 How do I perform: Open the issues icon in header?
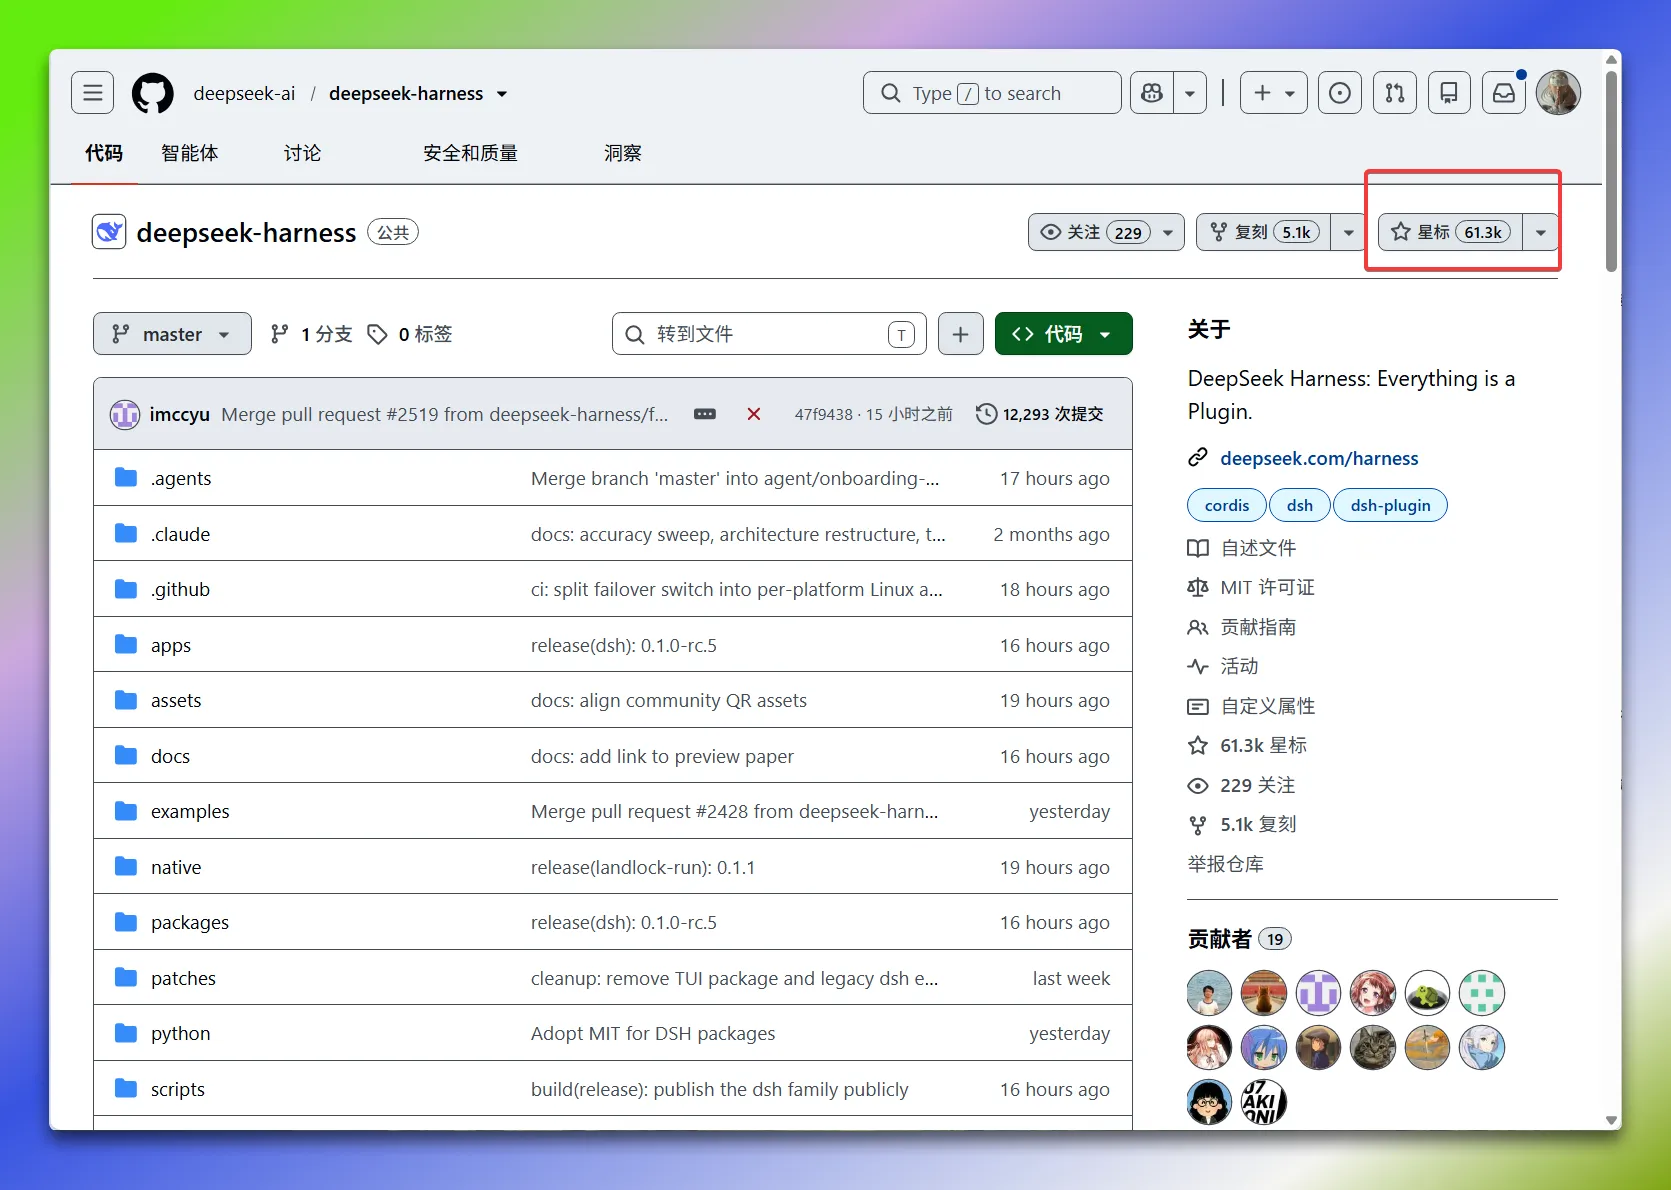tap(1340, 93)
